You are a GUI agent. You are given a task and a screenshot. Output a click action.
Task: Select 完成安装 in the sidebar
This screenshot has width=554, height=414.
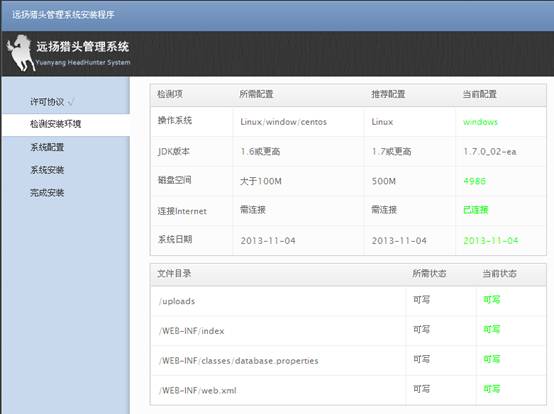47,193
